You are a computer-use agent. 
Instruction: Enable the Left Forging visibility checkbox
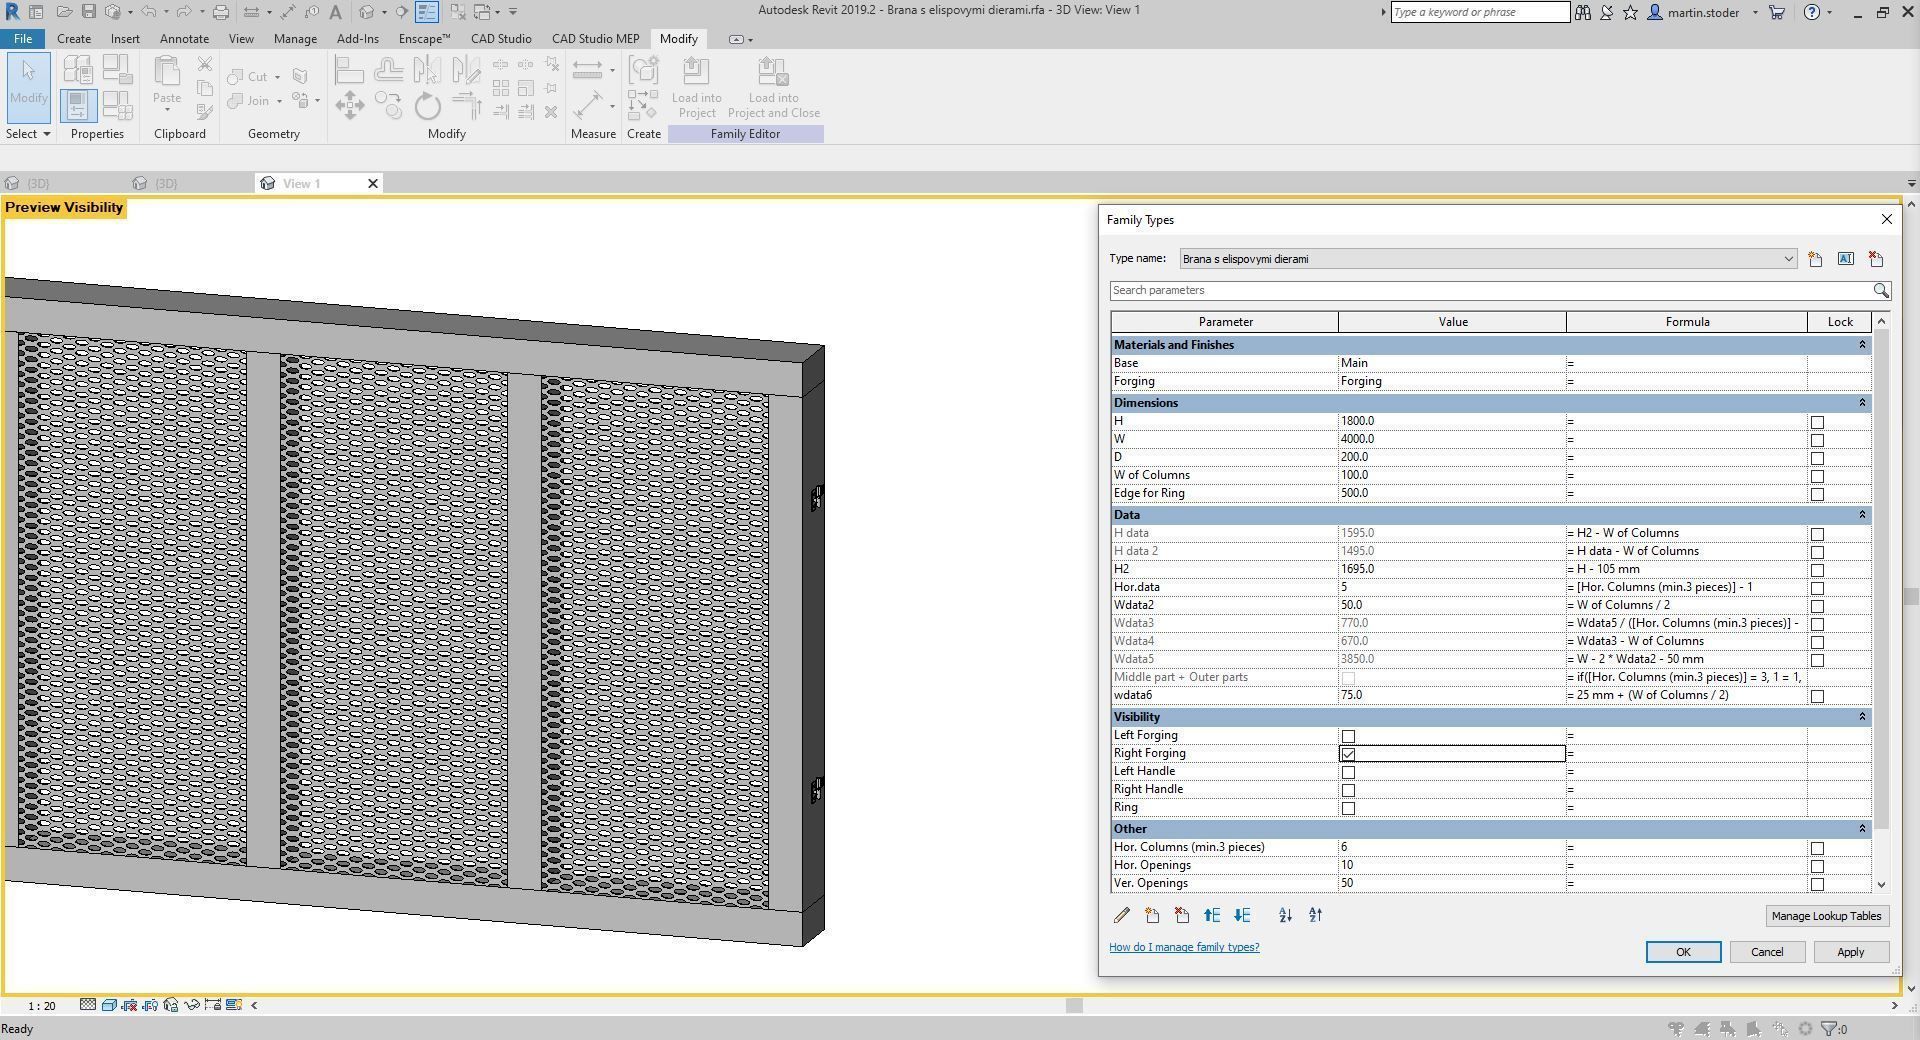[x=1348, y=736]
